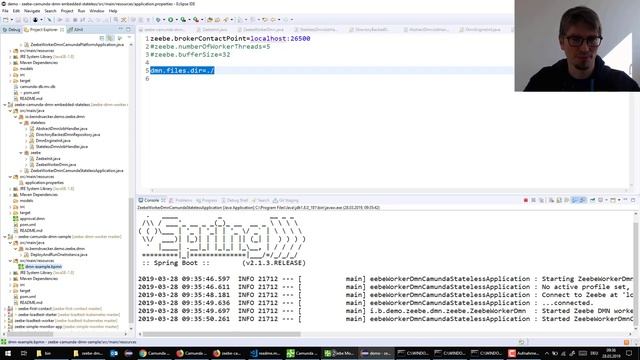Click the New file toolbar icon
Image resolution: width=640 pixels, height=360 pixels.
click(x=6, y=20)
